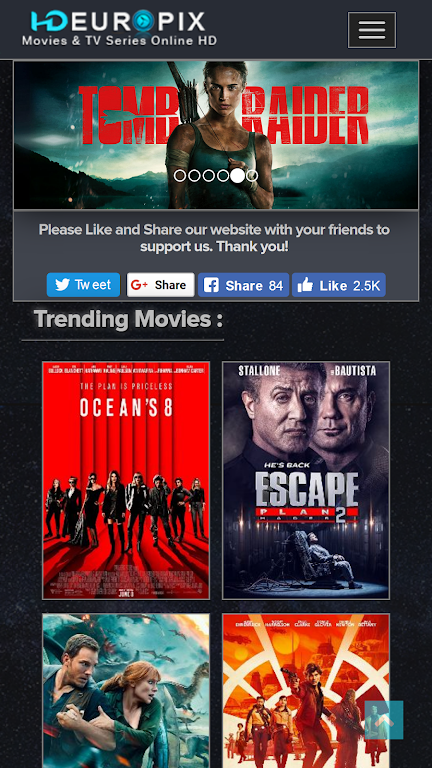Select the sixth carousel slide dot
This screenshot has height=768, width=432.
click(252, 176)
